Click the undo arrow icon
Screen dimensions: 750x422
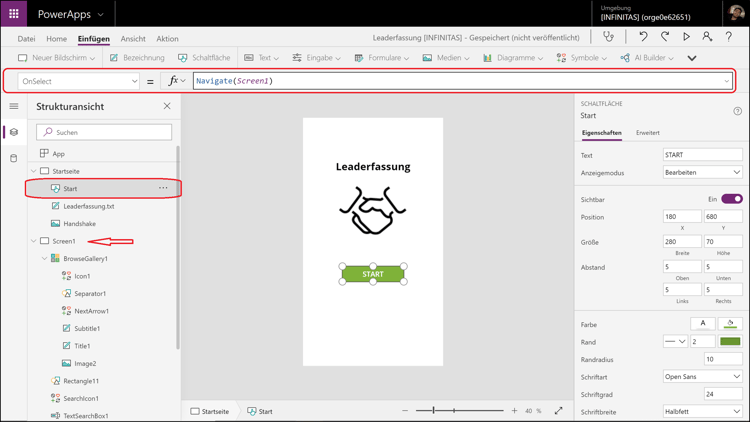click(x=643, y=37)
